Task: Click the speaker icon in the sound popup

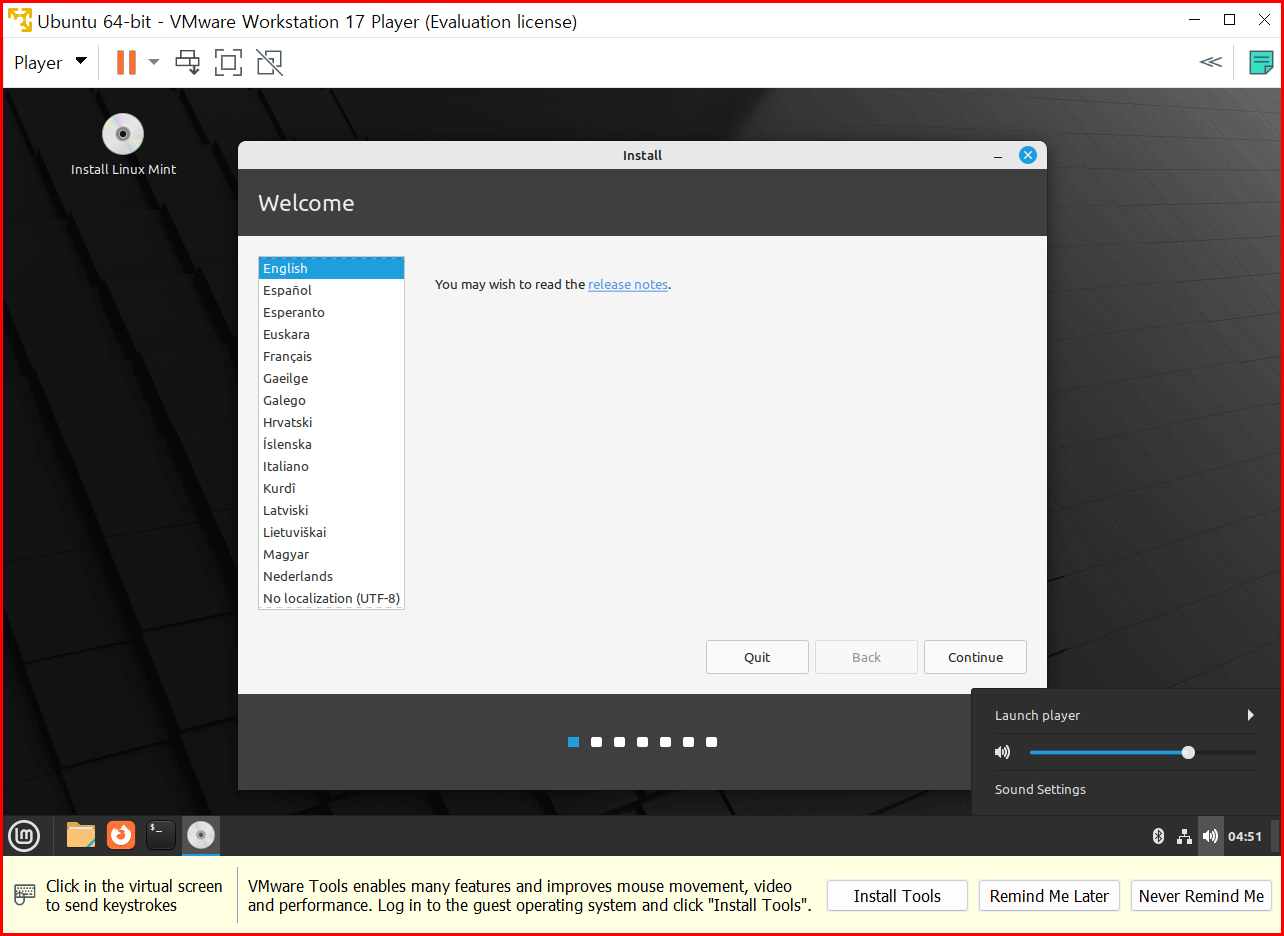Action: (x=1003, y=752)
